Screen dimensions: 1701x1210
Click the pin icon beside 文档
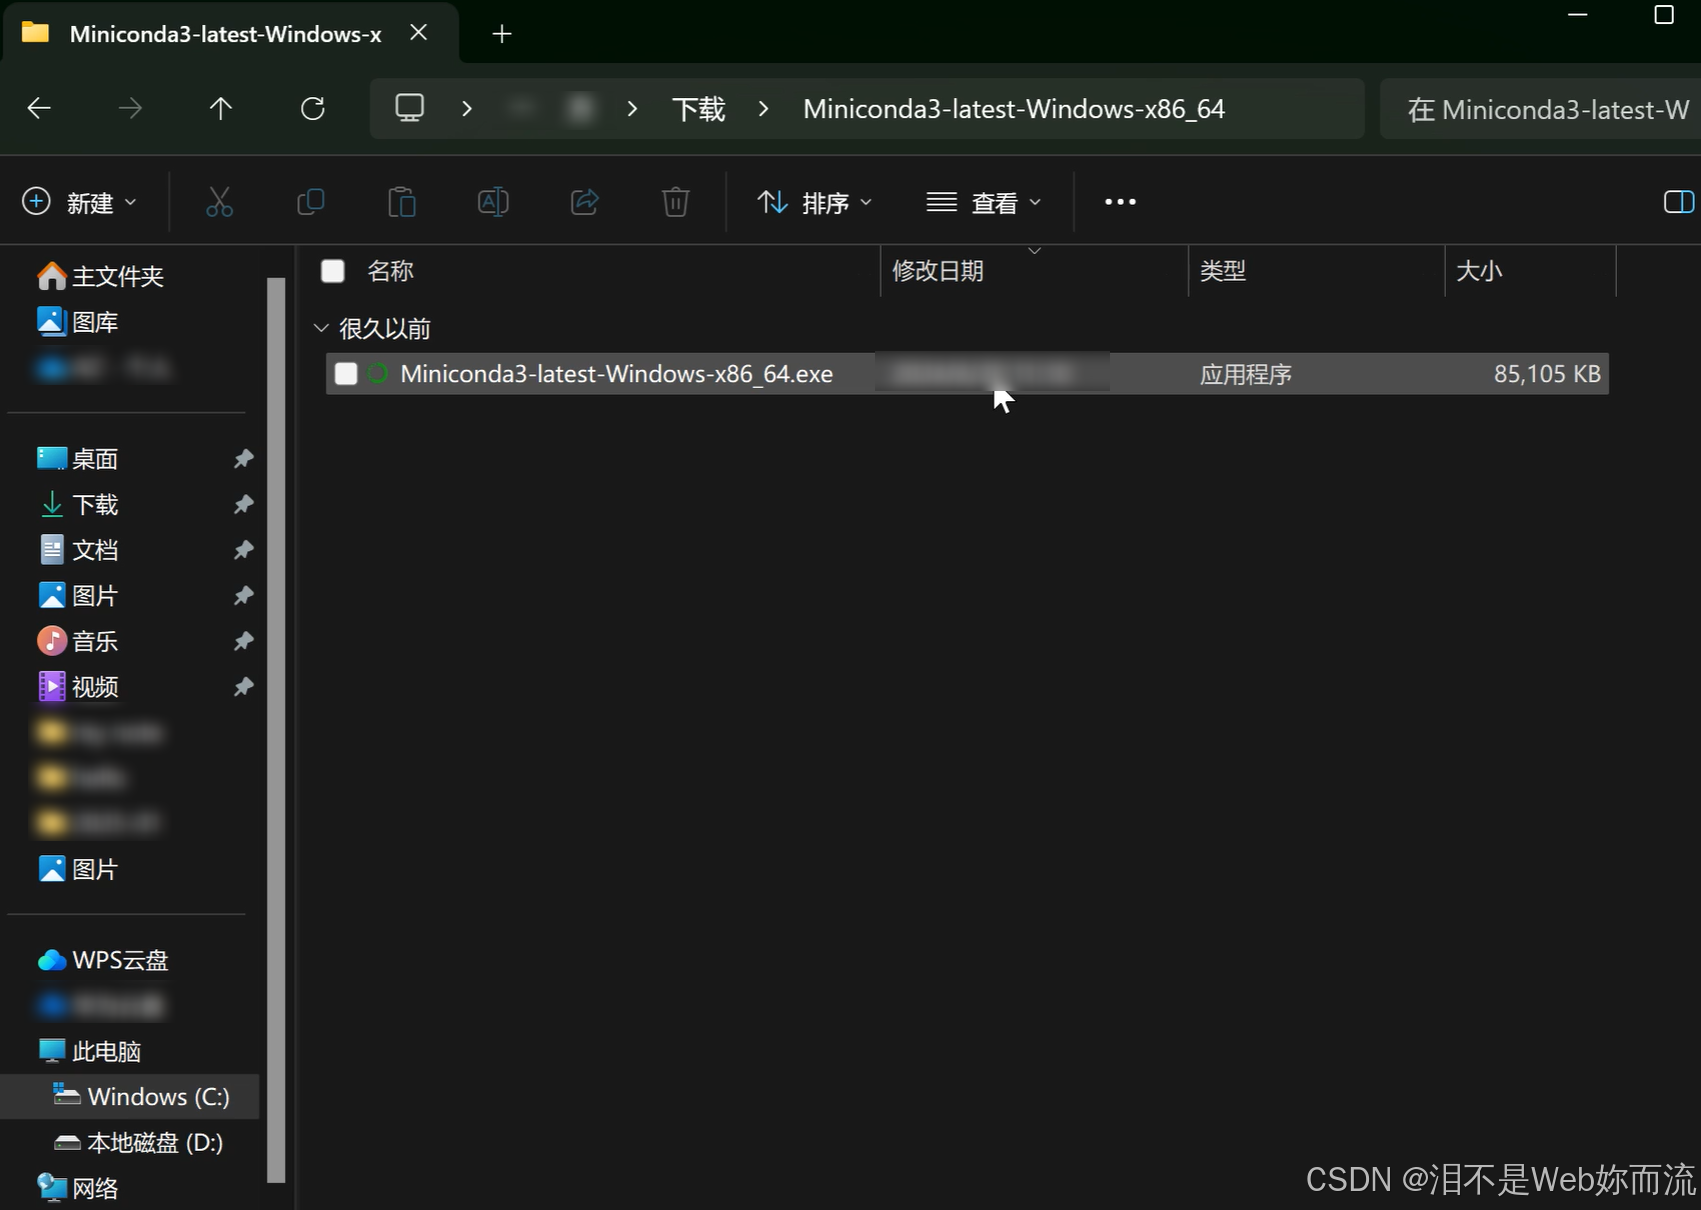243,550
